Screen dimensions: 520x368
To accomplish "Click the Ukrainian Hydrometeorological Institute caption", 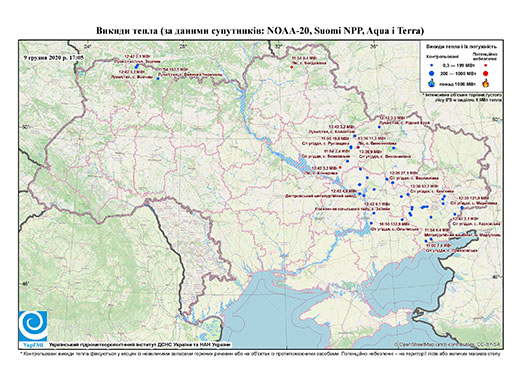I will click(x=139, y=345).
